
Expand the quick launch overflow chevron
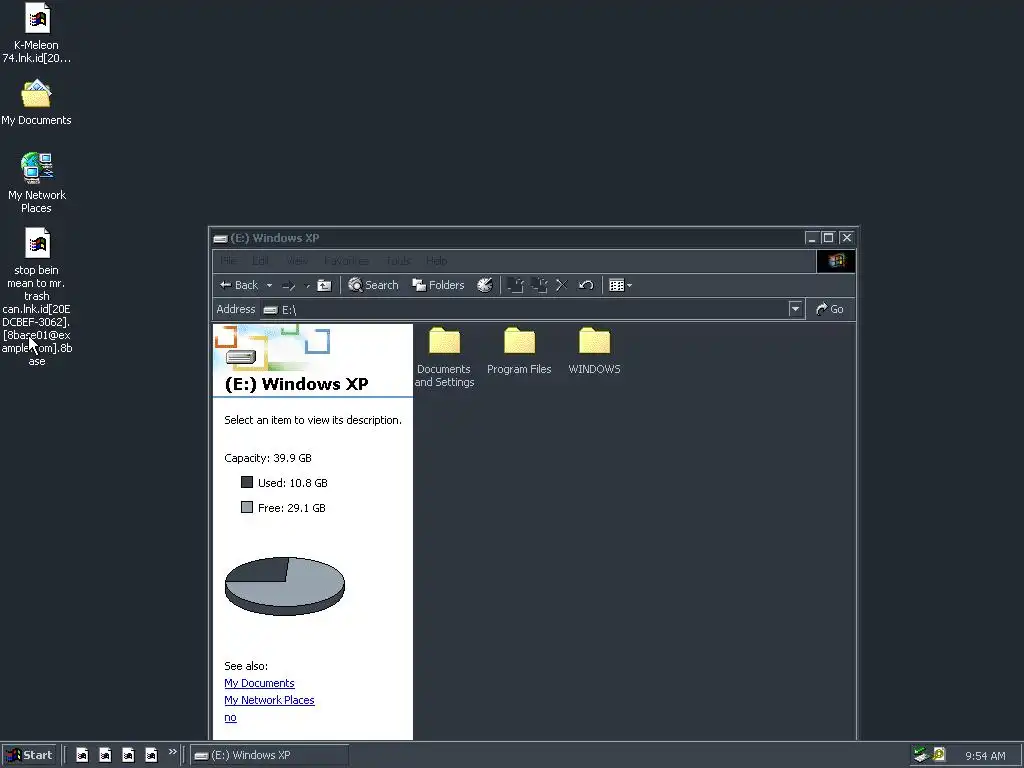[172, 752]
